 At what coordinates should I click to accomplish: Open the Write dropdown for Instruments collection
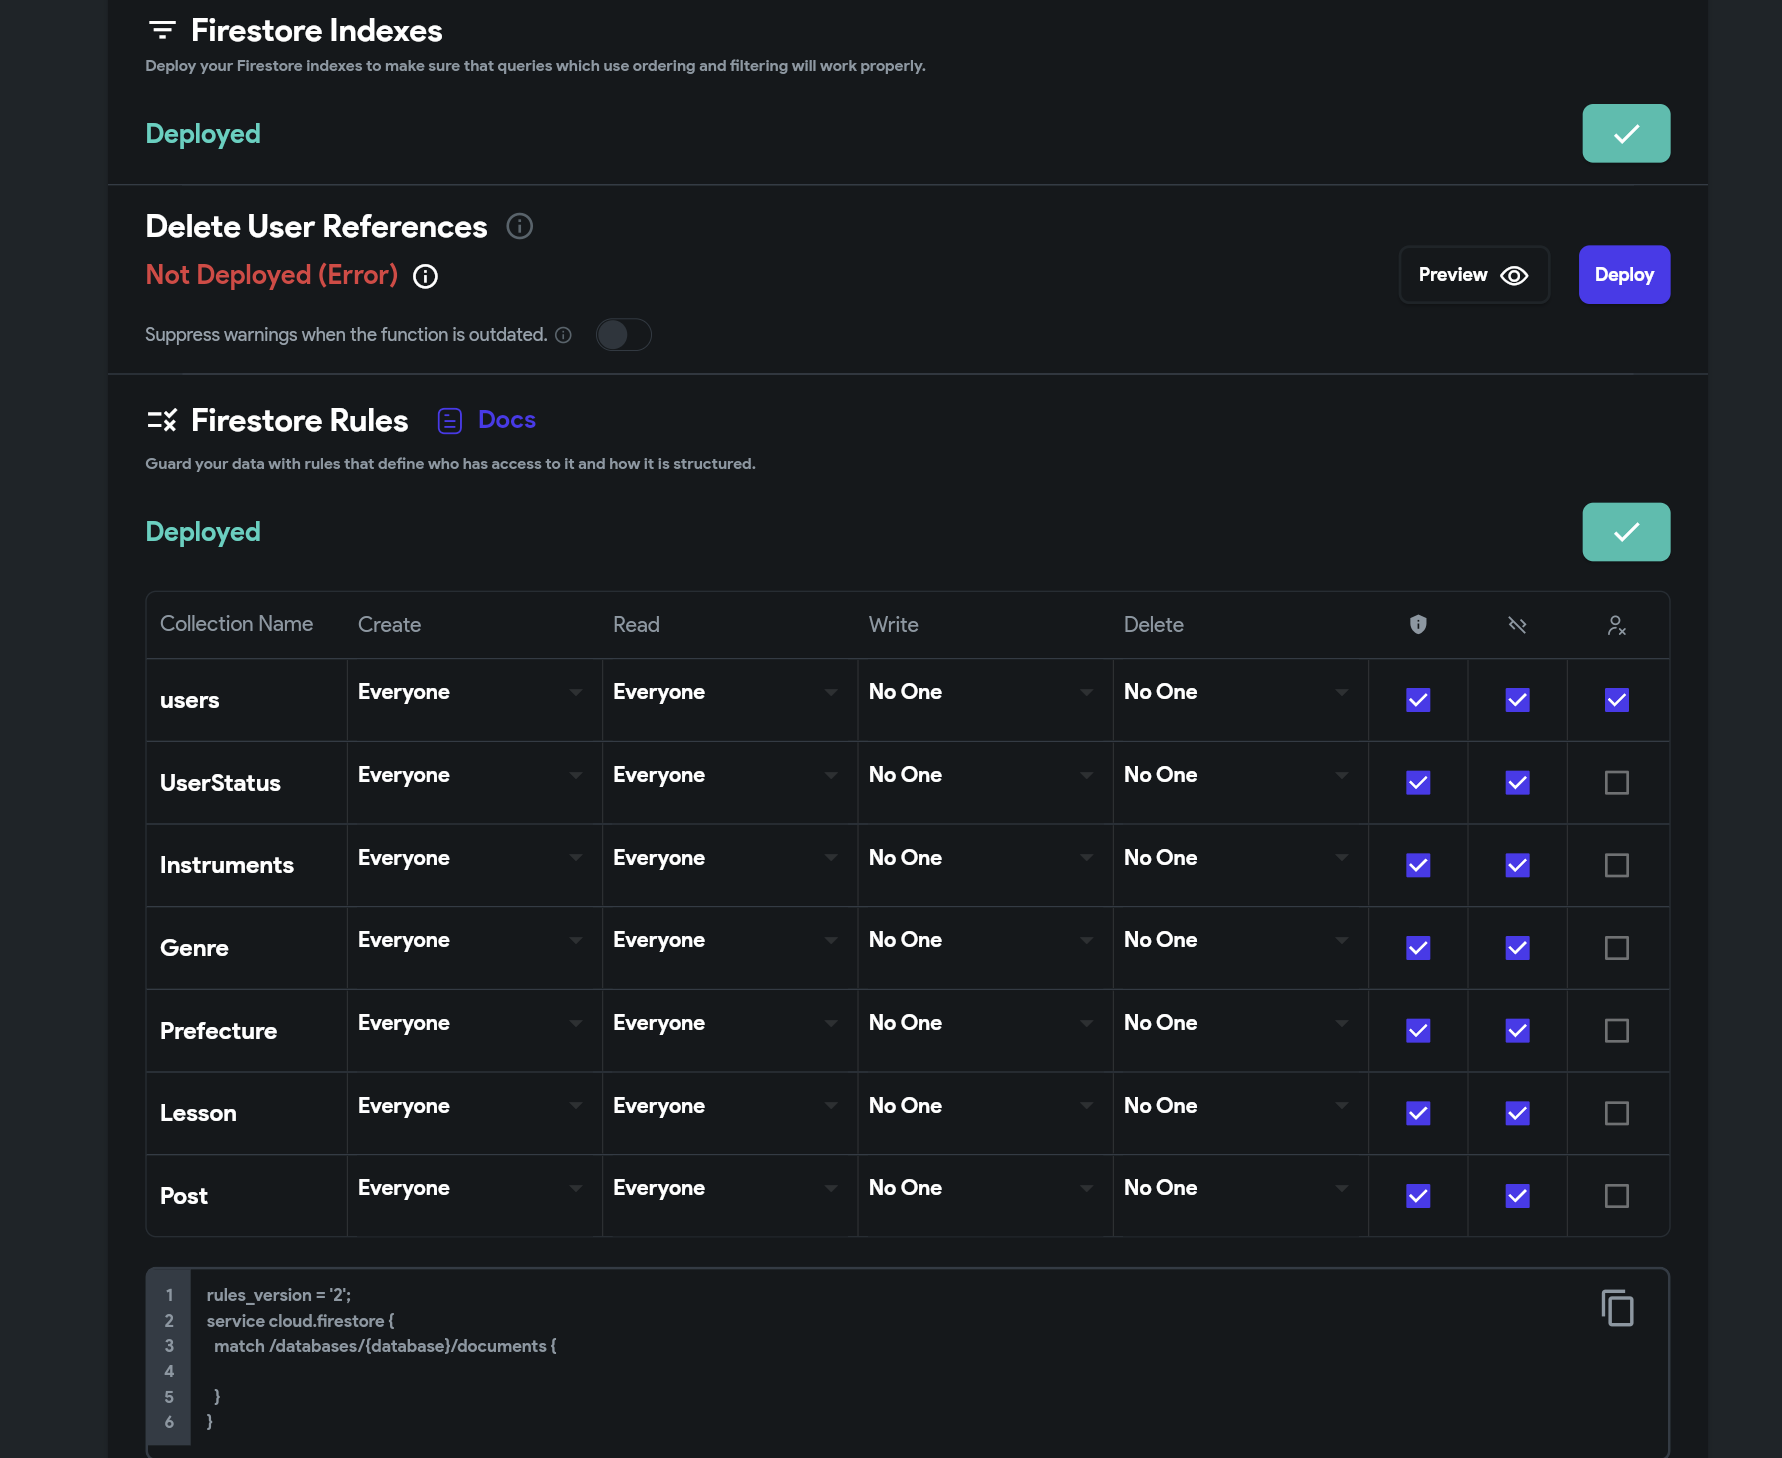click(x=982, y=857)
